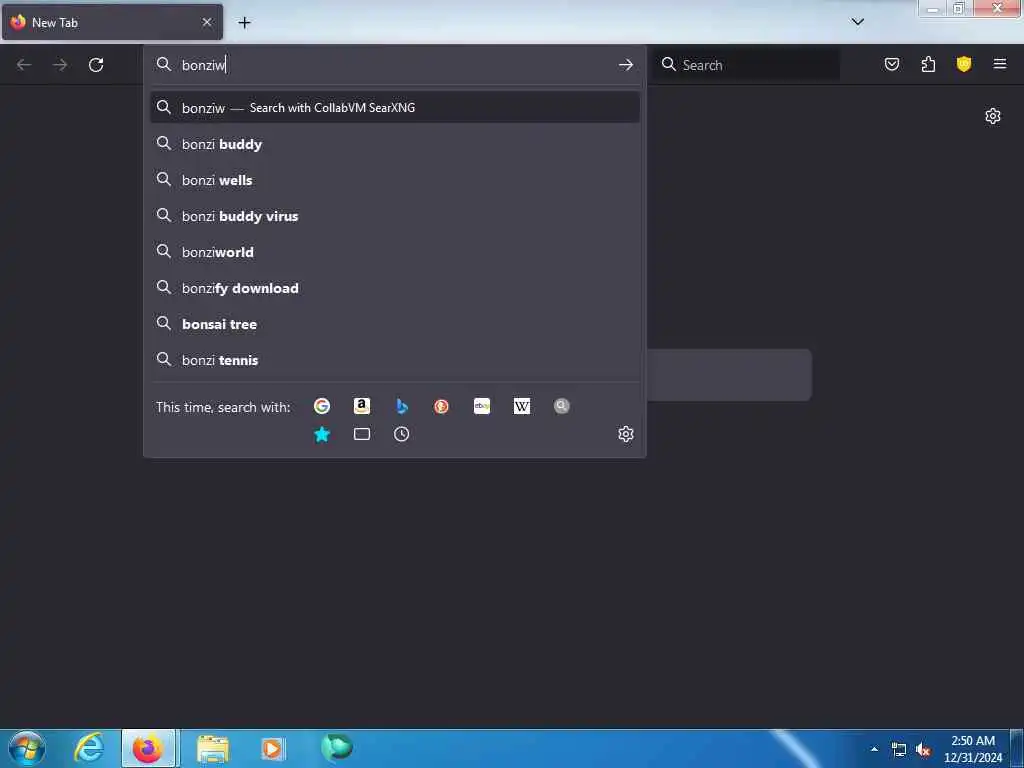Launch Internet Explorer from taskbar
This screenshot has height=768, width=1024.
point(89,748)
